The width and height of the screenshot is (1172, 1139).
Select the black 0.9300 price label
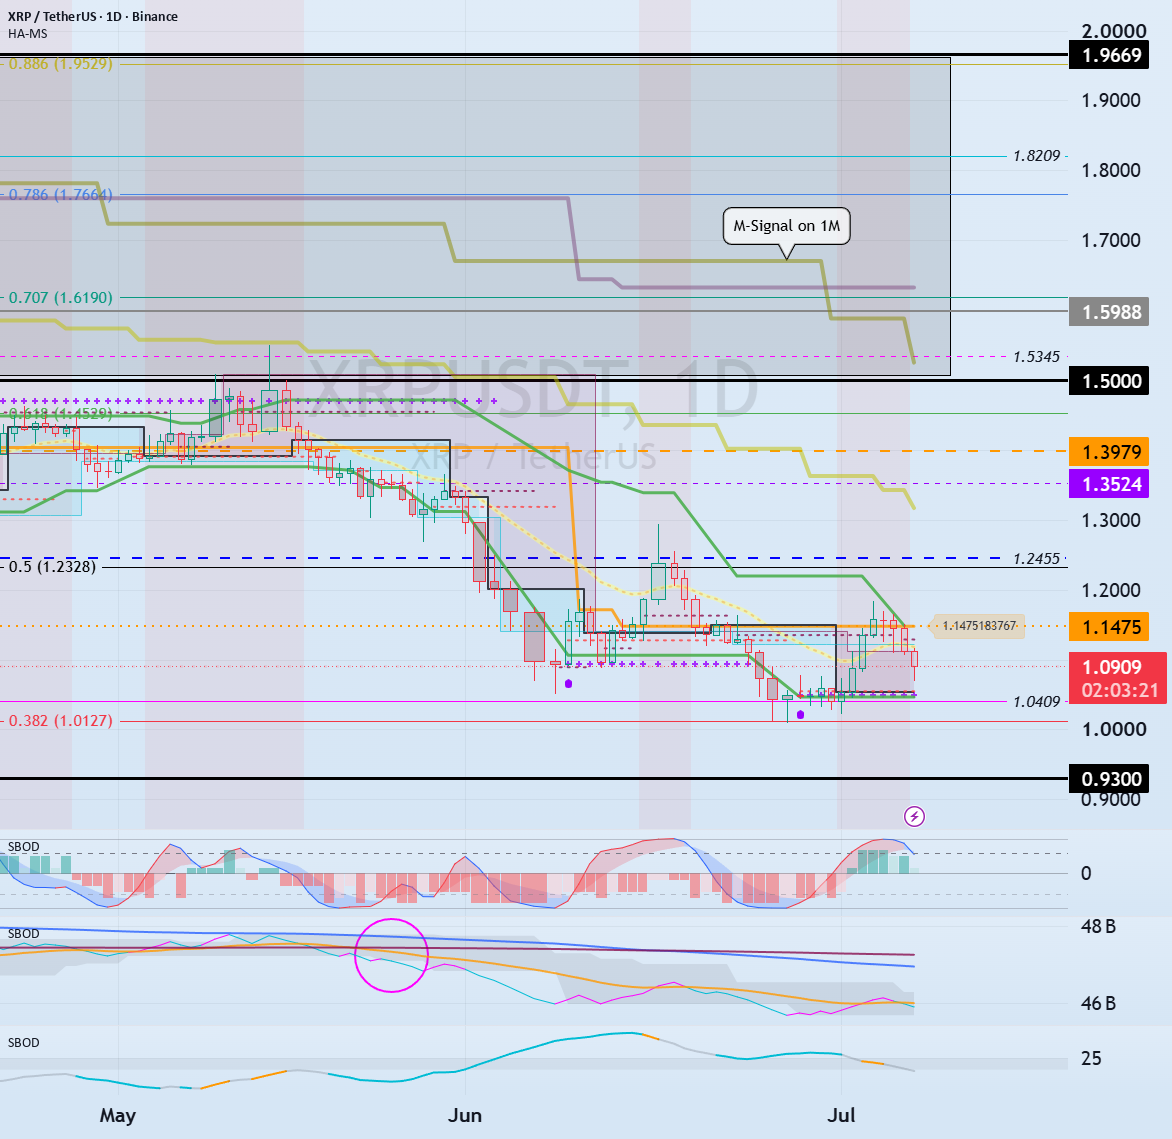pos(1108,780)
